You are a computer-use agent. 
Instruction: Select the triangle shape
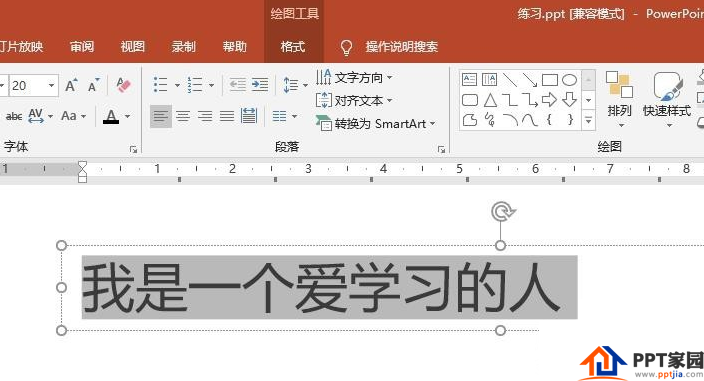(x=490, y=100)
